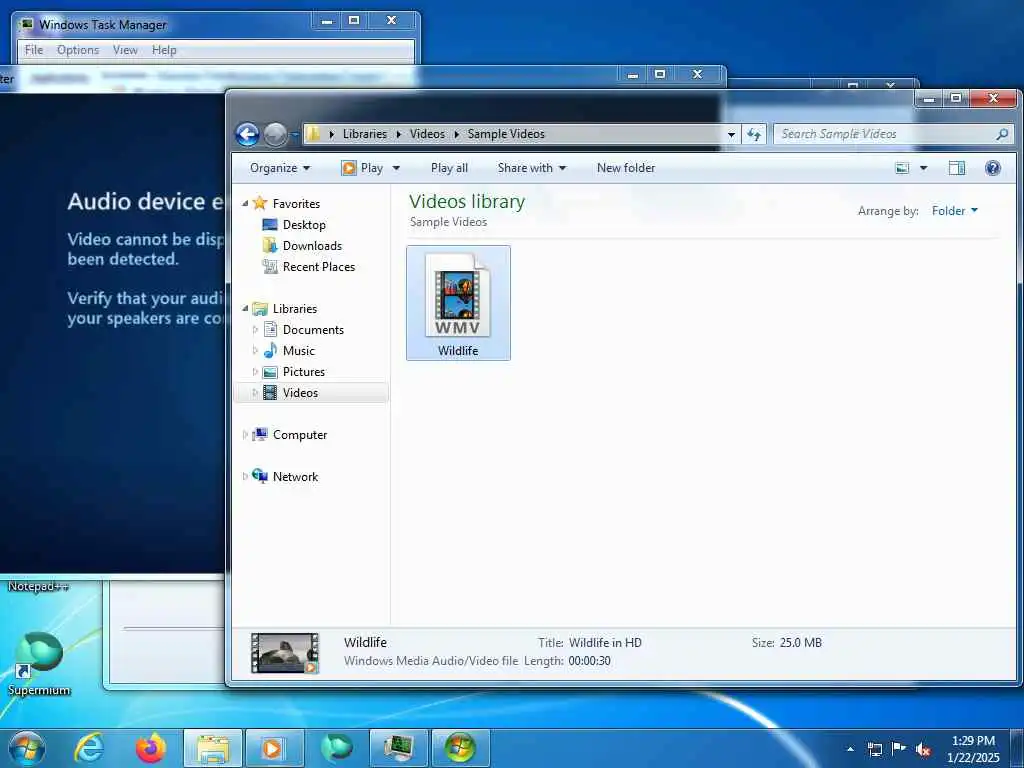This screenshot has width=1024, height=768.
Task: Open Downloads under Favorites
Action: (312, 246)
